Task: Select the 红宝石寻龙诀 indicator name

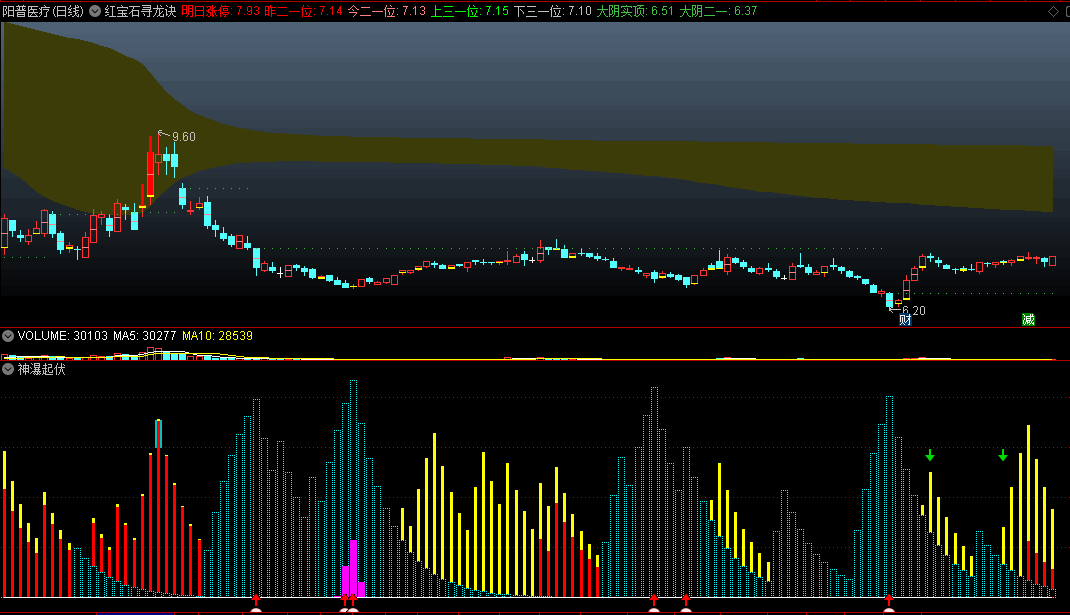Action: pyautogui.click(x=141, y=11)
